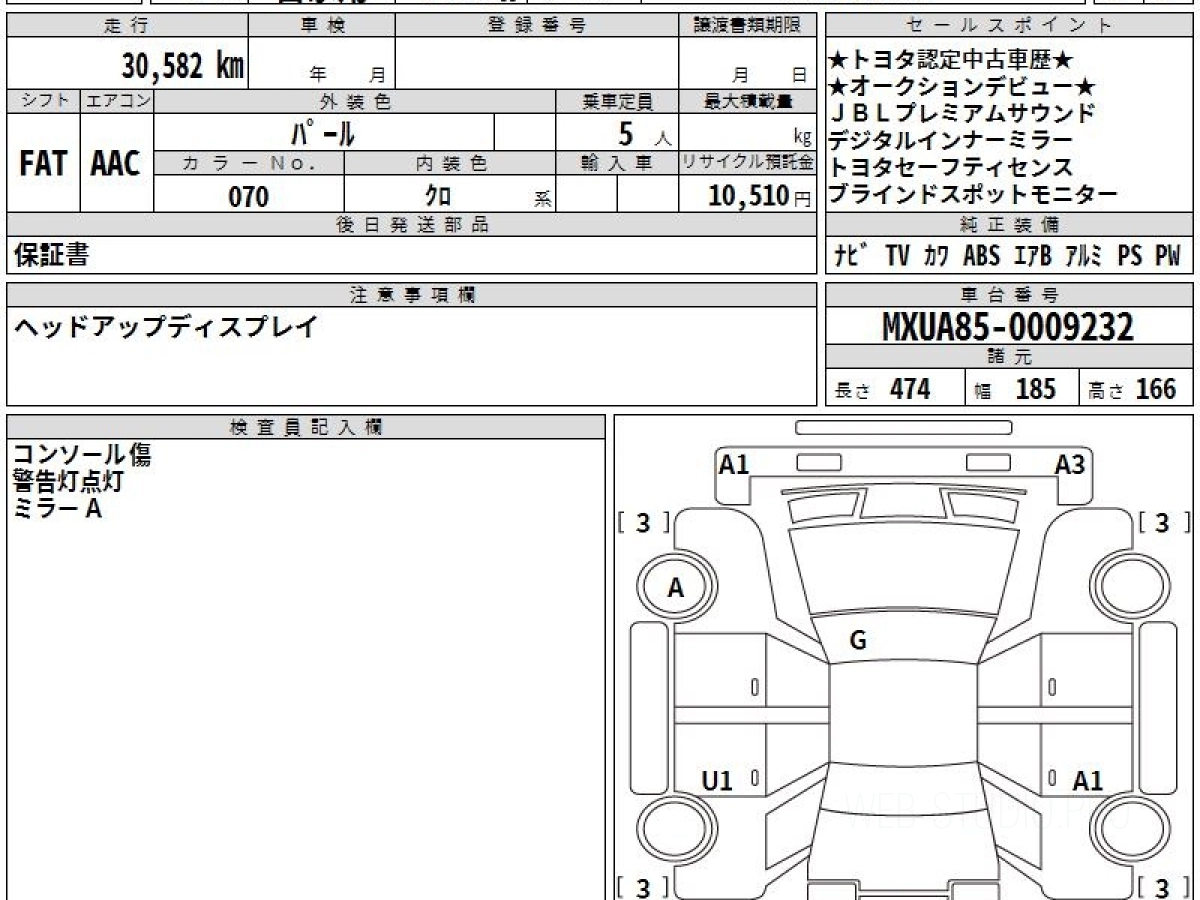Click the interior color value クロ
Viewport: 1200px width, 900px height.
[x=438, y=197]
